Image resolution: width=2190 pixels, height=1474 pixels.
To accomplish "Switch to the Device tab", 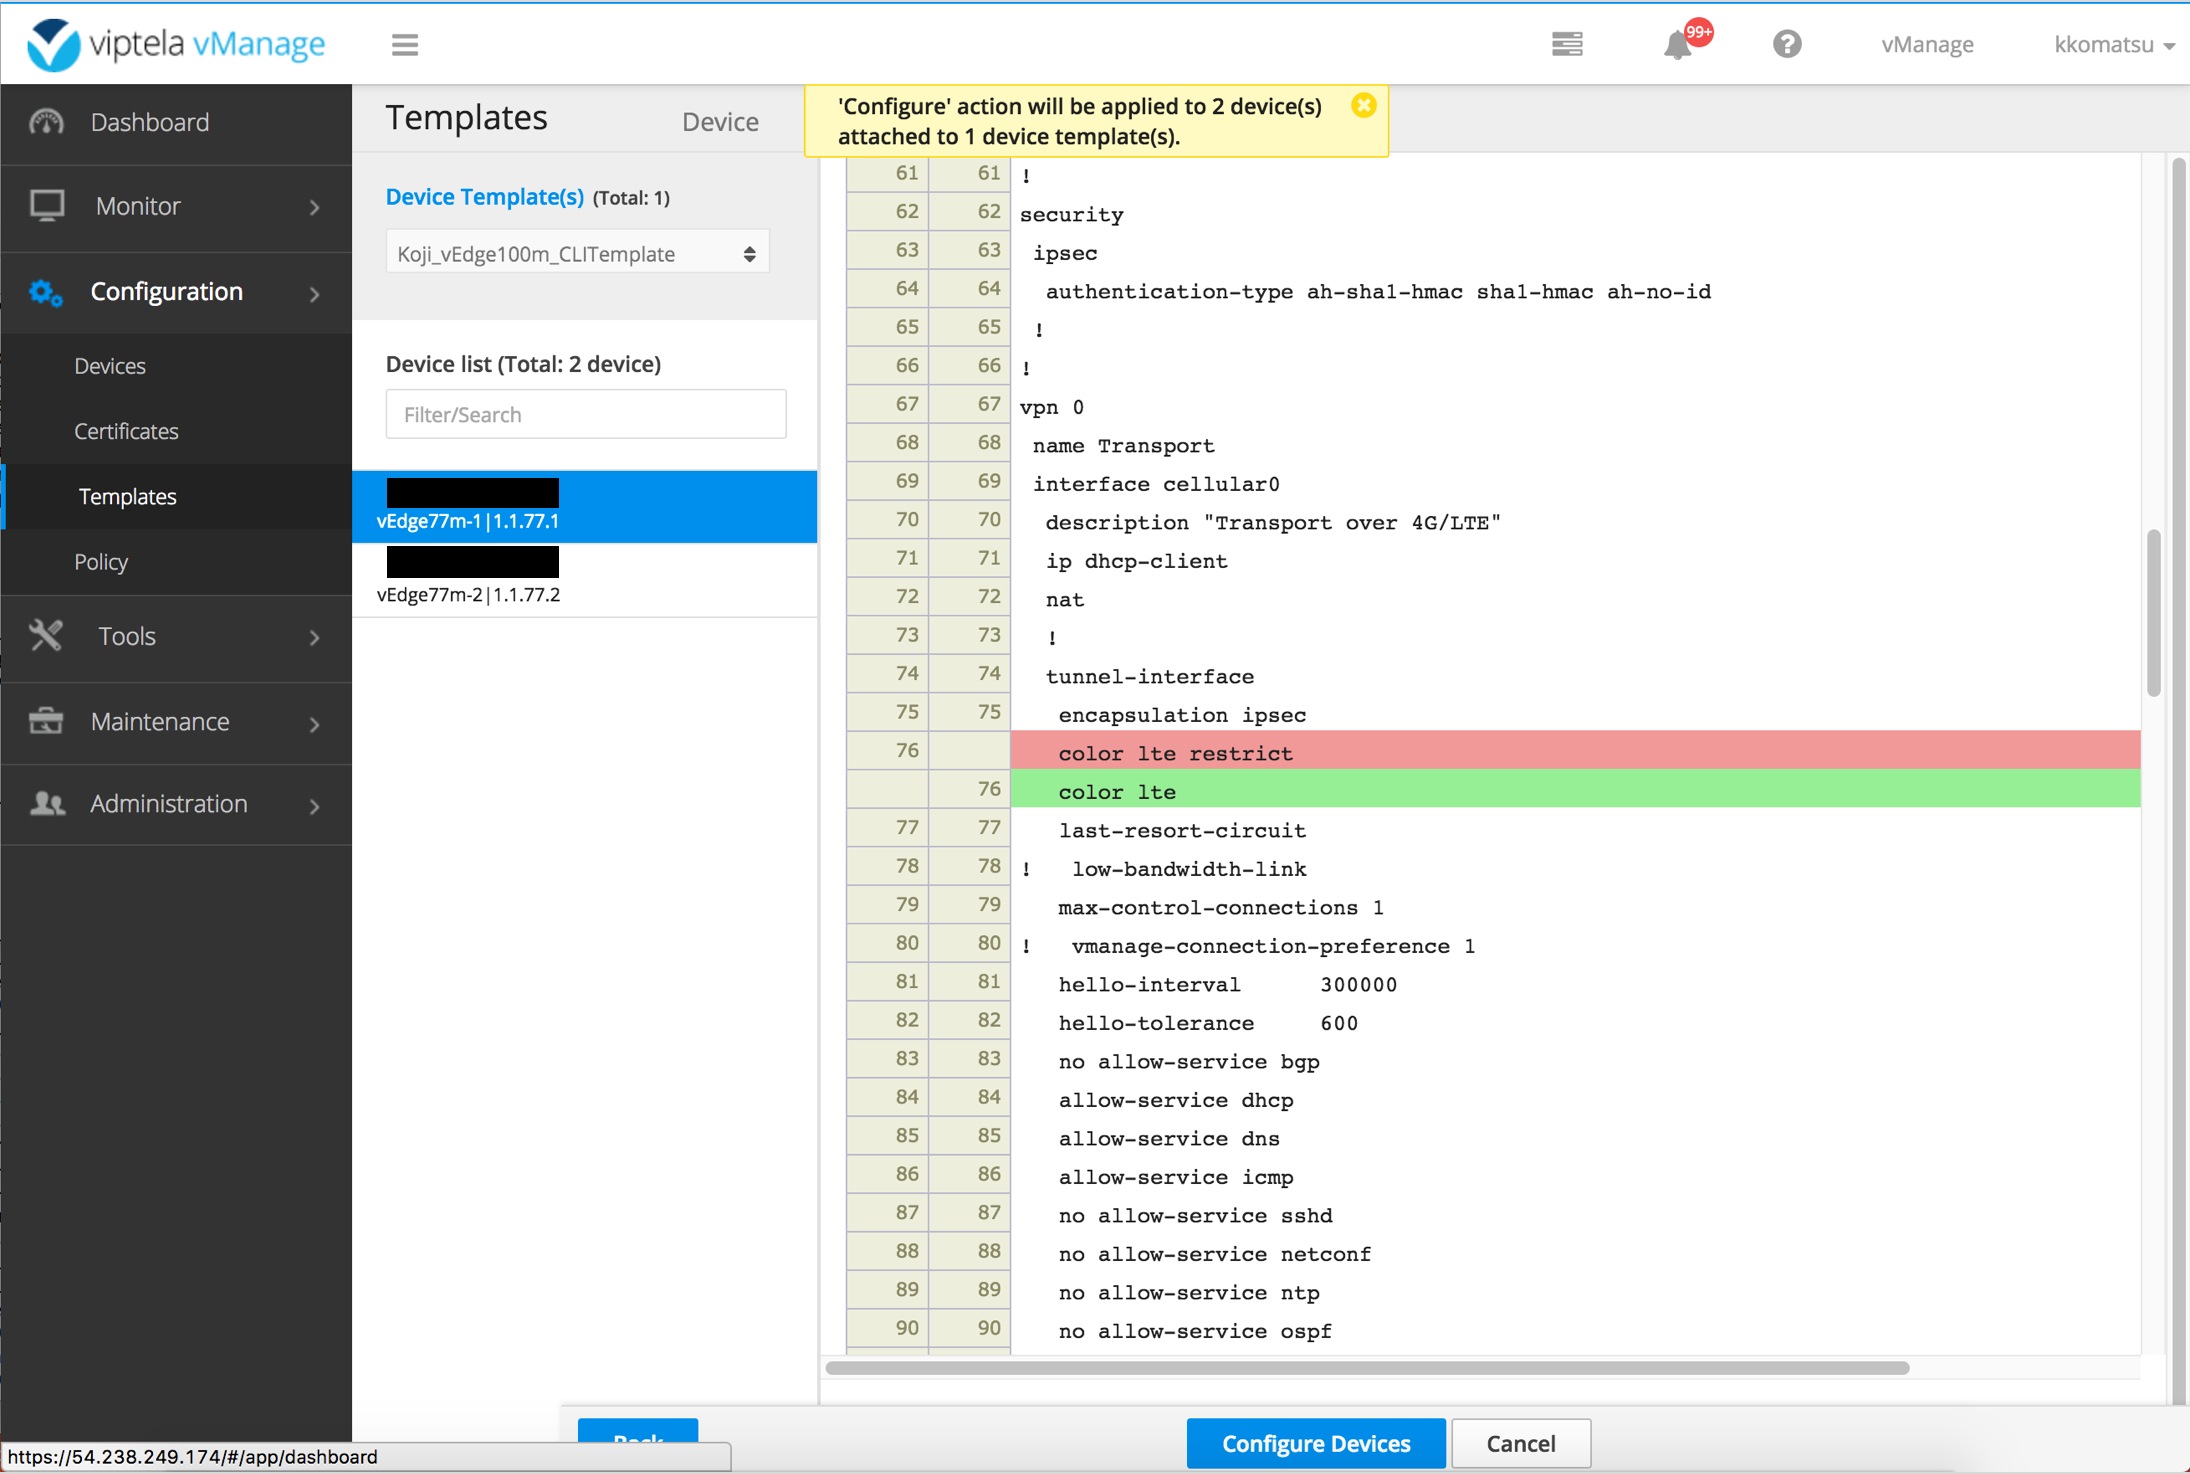I will pyautogui.click(x=720, y=120).
